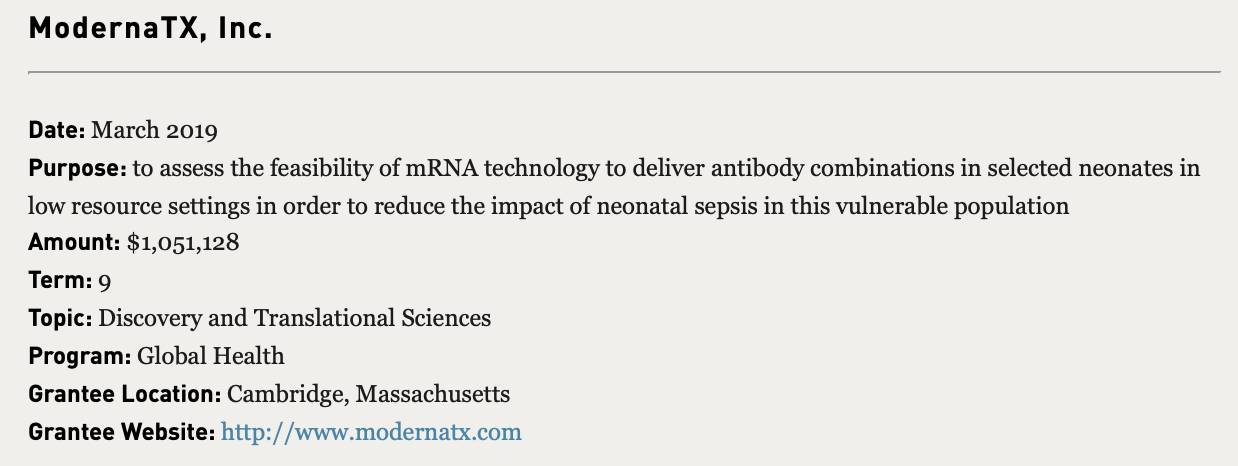1238x466 pixels.
Task: Click the Grantee Website label
Action: pos(122,432)
